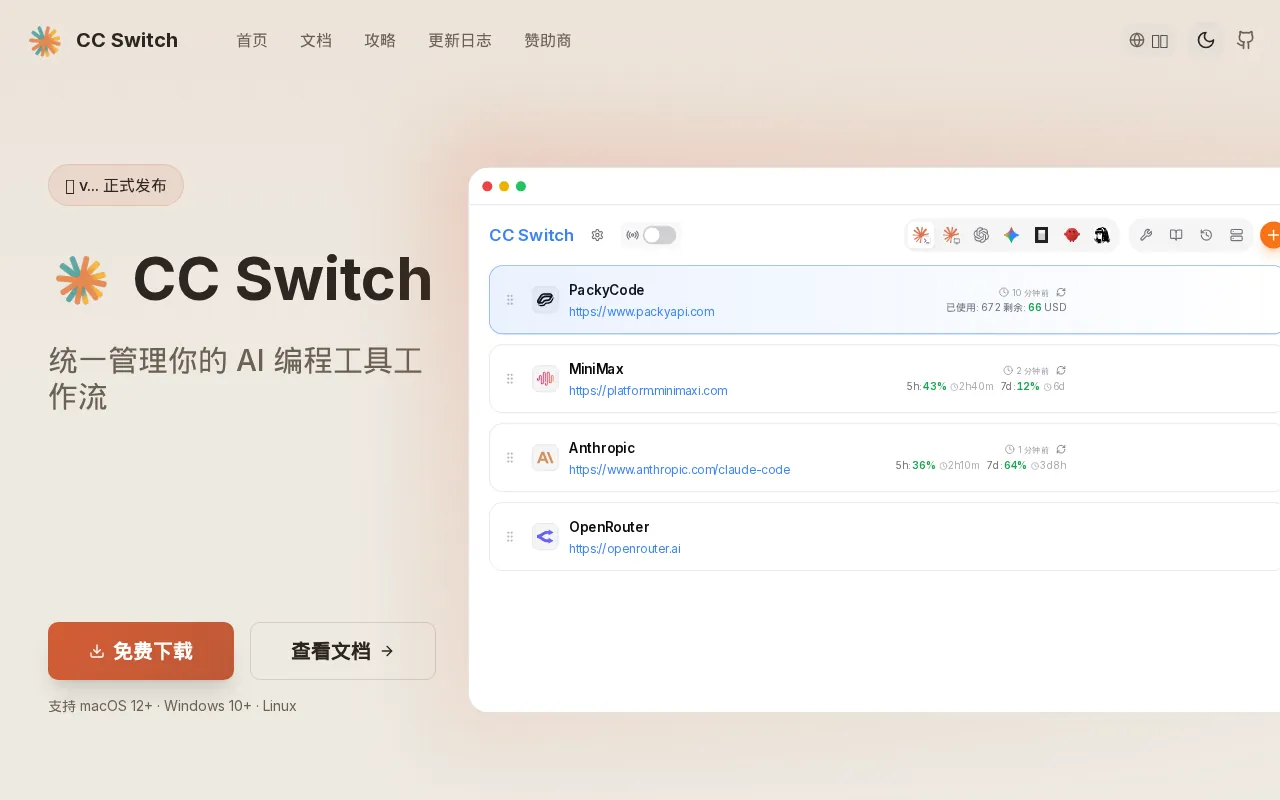The height and width of the screenshot is (800, 1280).
Task: Refresh usage for the Anthropic row
Action: [1061, 449]
